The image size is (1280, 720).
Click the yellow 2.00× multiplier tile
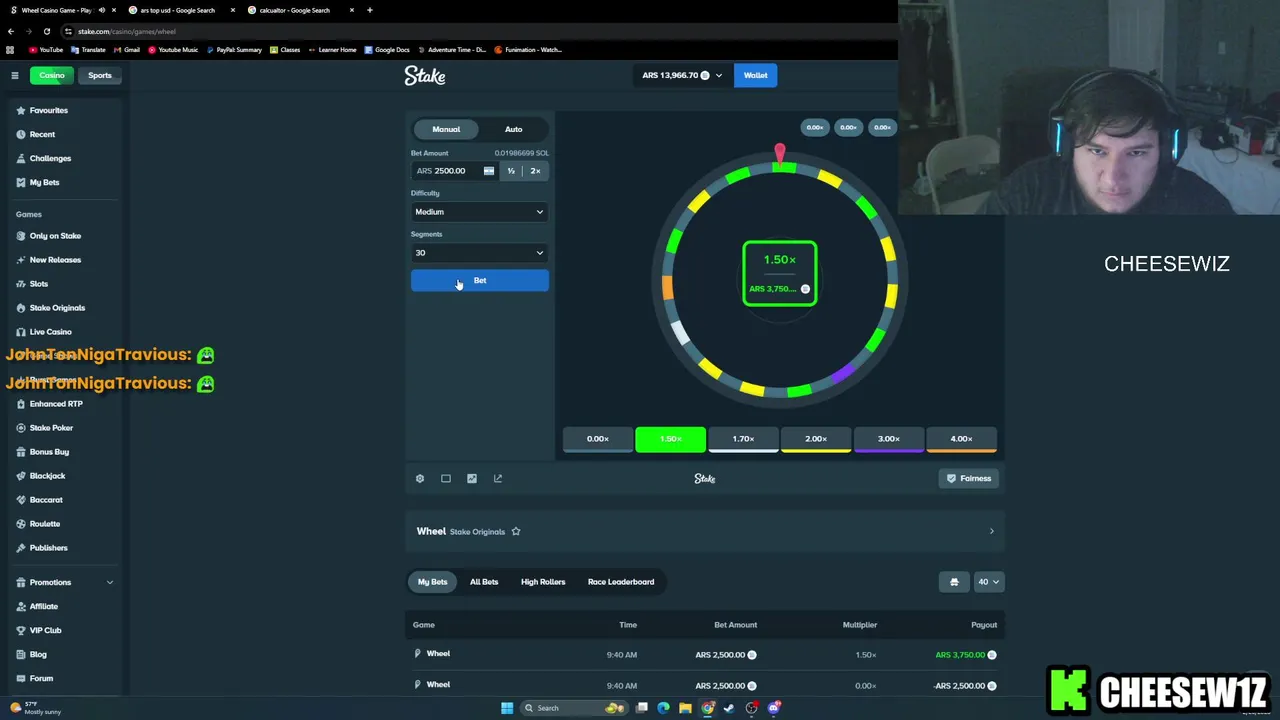point(816,439)
